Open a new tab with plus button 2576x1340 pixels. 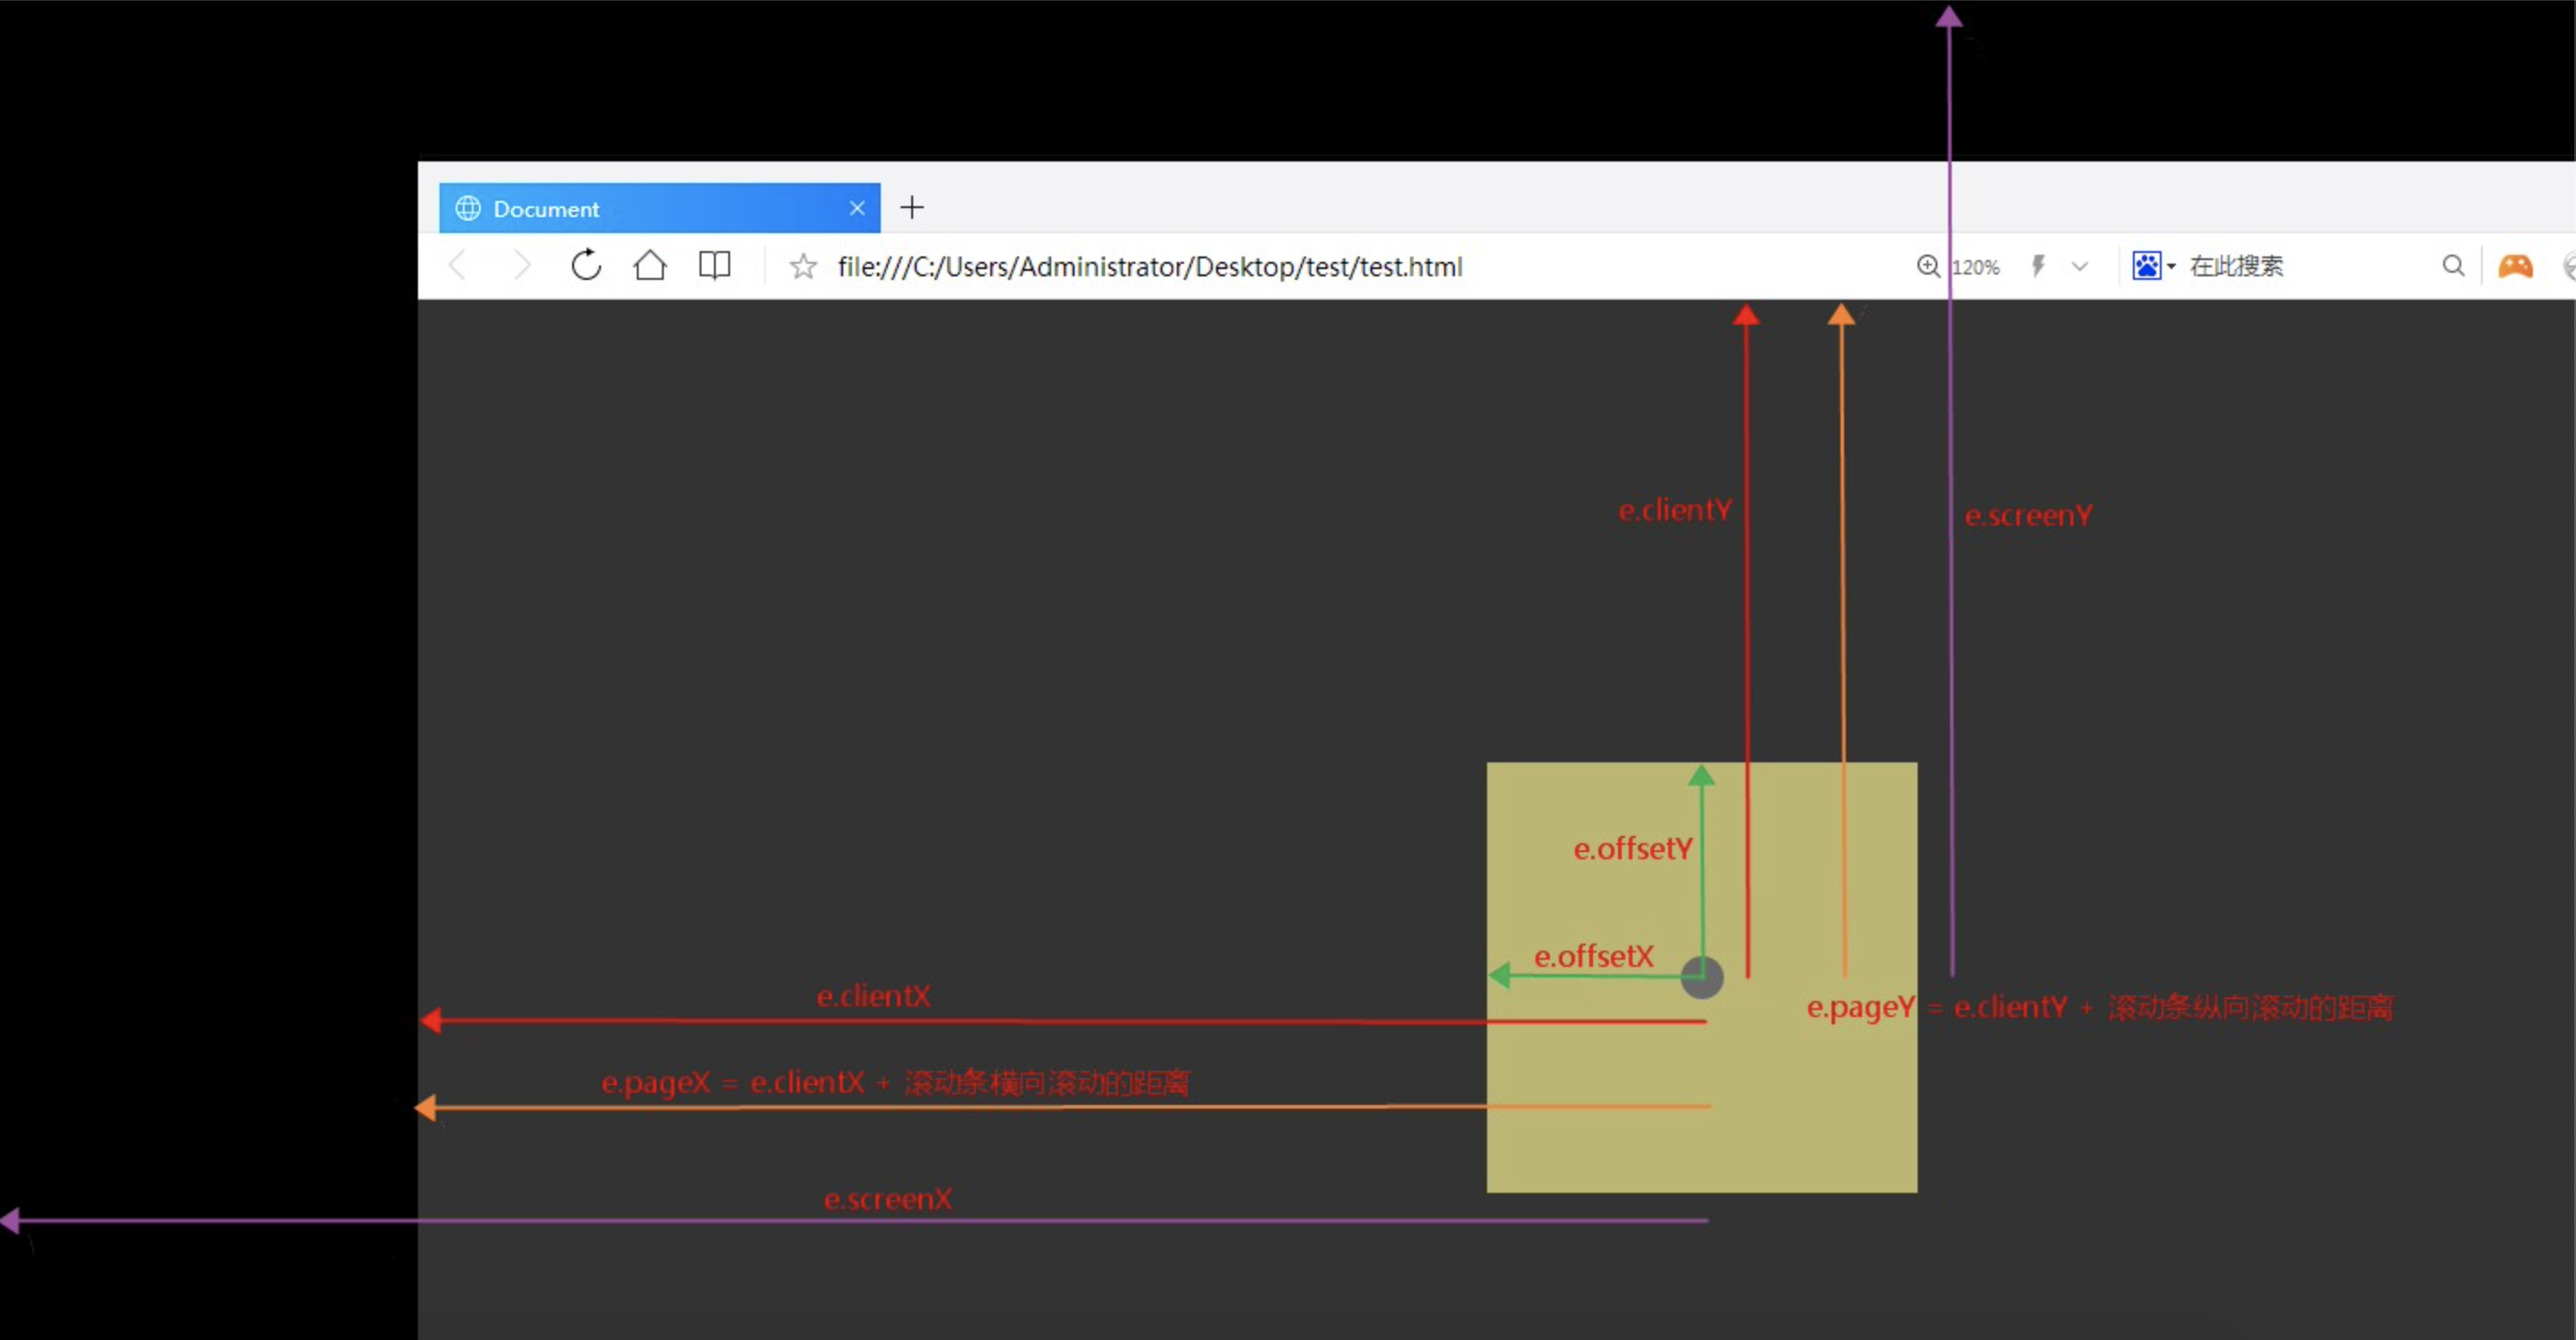[x=911, y=208]
